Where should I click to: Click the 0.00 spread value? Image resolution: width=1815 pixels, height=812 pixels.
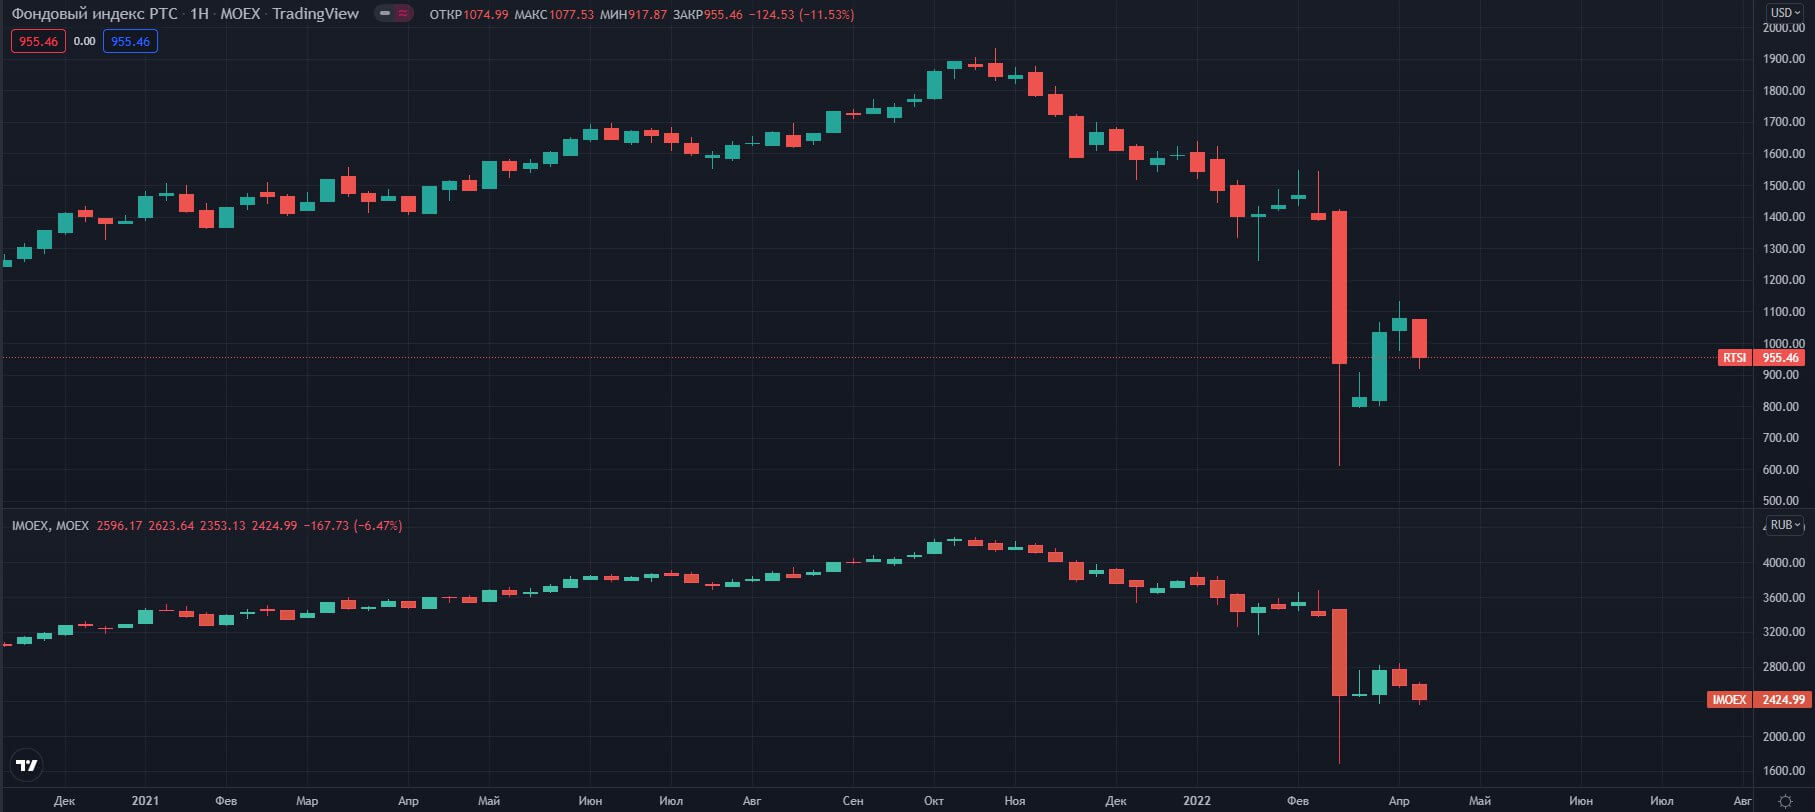click(84, 41)
